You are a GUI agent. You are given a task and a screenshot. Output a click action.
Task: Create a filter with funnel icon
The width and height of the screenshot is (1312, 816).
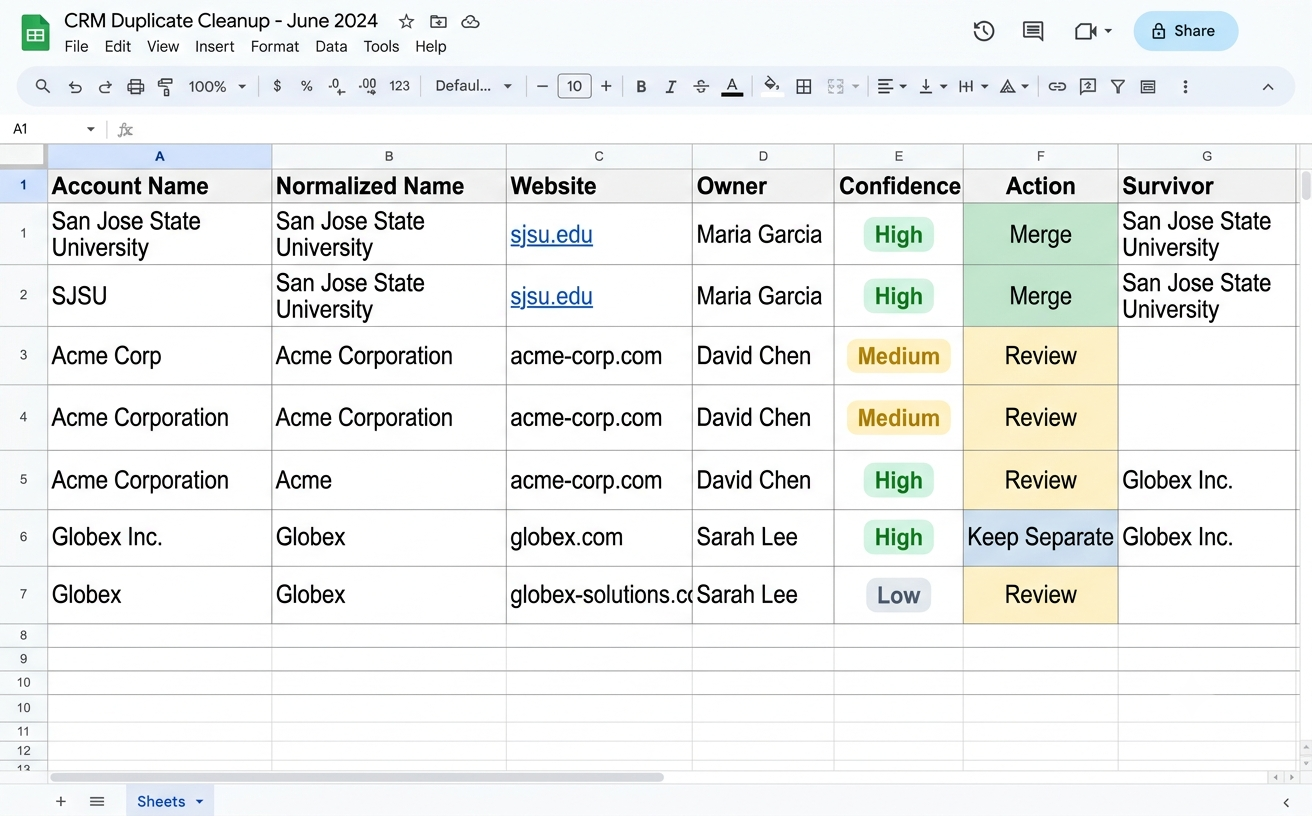[x=1118, y=87]
